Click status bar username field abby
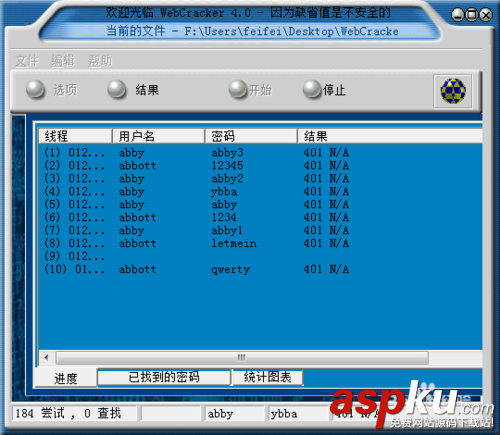 pos(234,414)
